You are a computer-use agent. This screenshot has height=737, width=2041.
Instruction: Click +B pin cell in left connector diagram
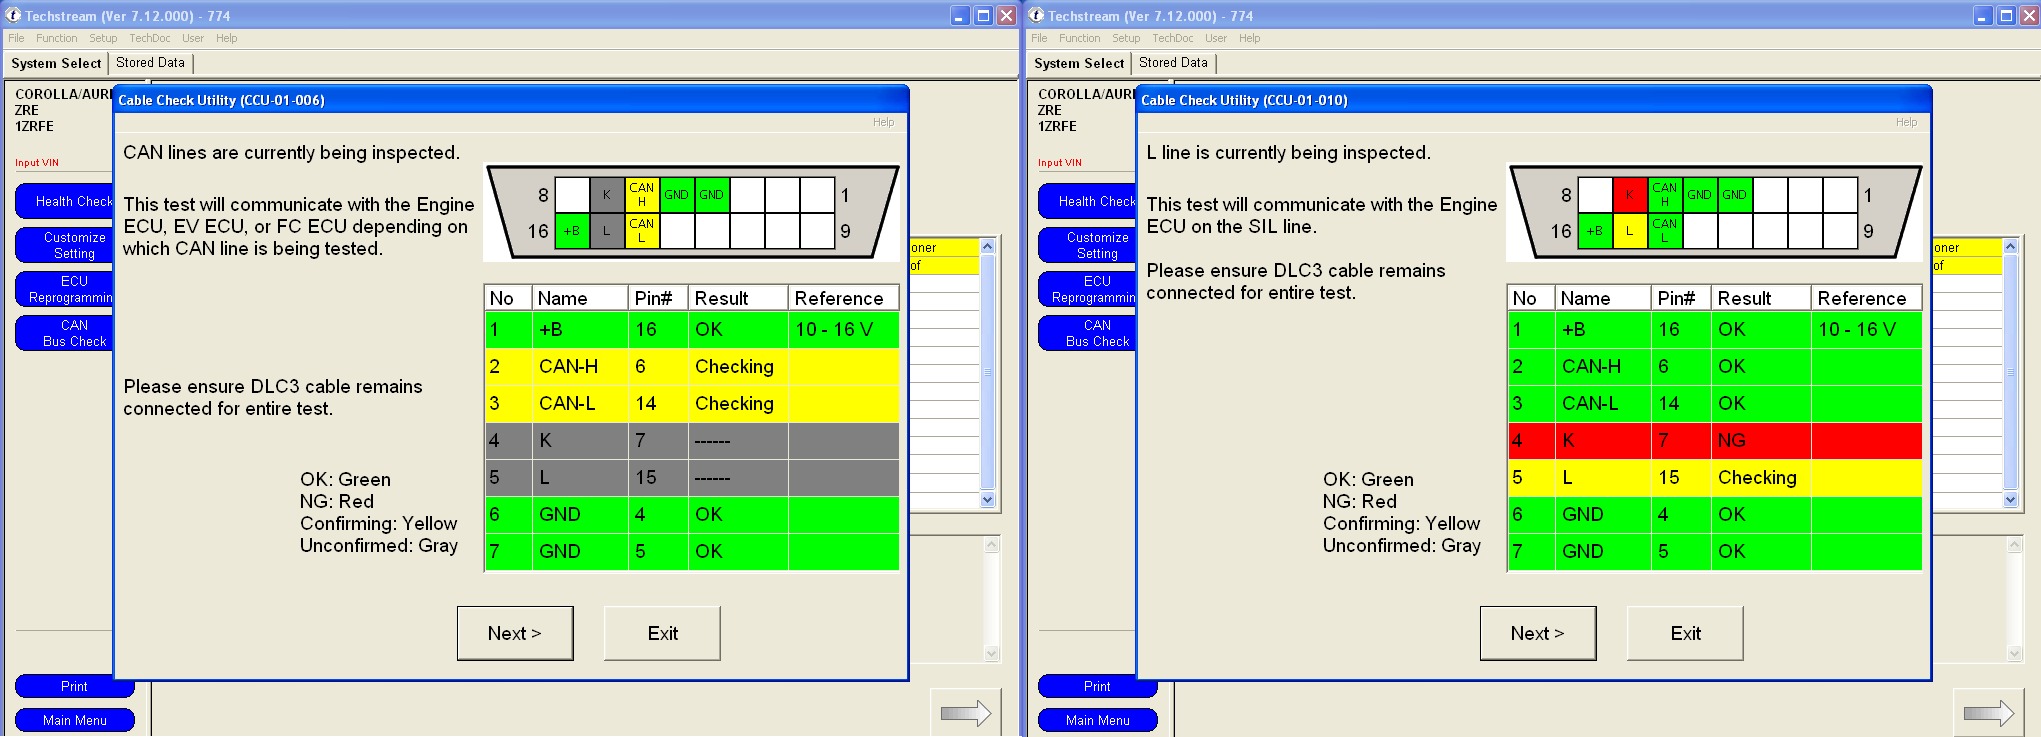point(572,230)
